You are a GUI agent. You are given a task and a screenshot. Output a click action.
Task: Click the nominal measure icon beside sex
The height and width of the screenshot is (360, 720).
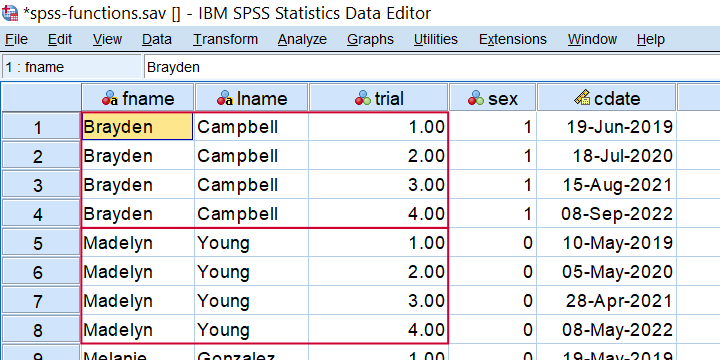coord(476,98)
